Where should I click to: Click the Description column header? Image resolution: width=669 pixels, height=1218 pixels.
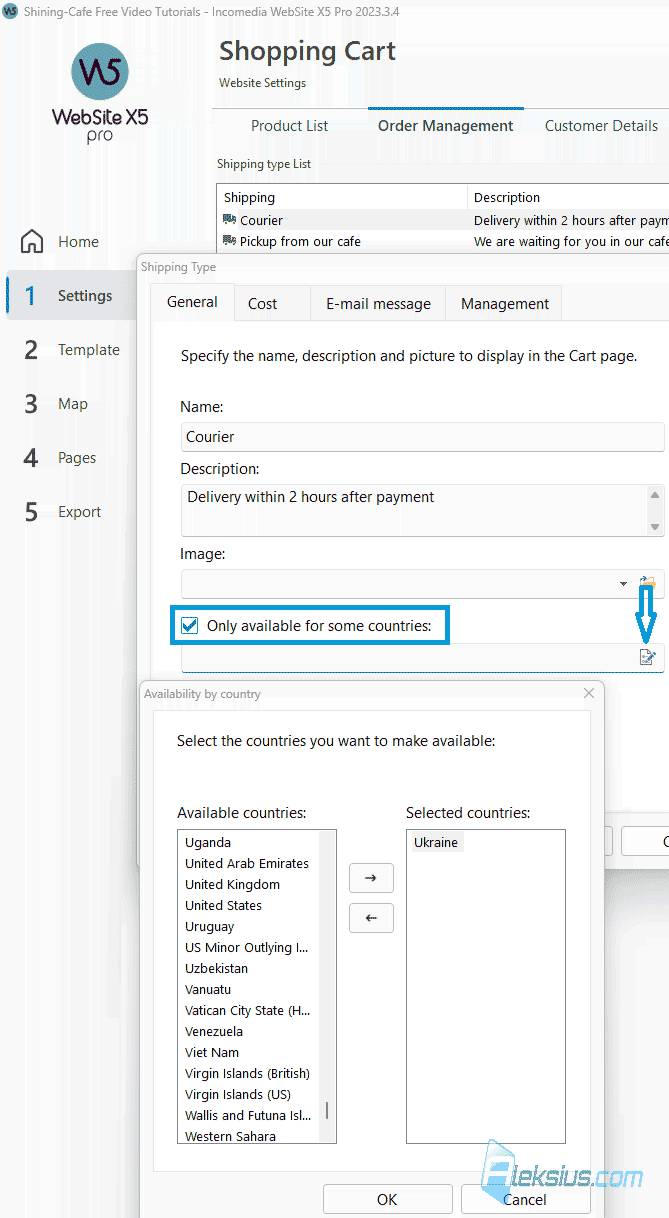click(x=568, y=197)
